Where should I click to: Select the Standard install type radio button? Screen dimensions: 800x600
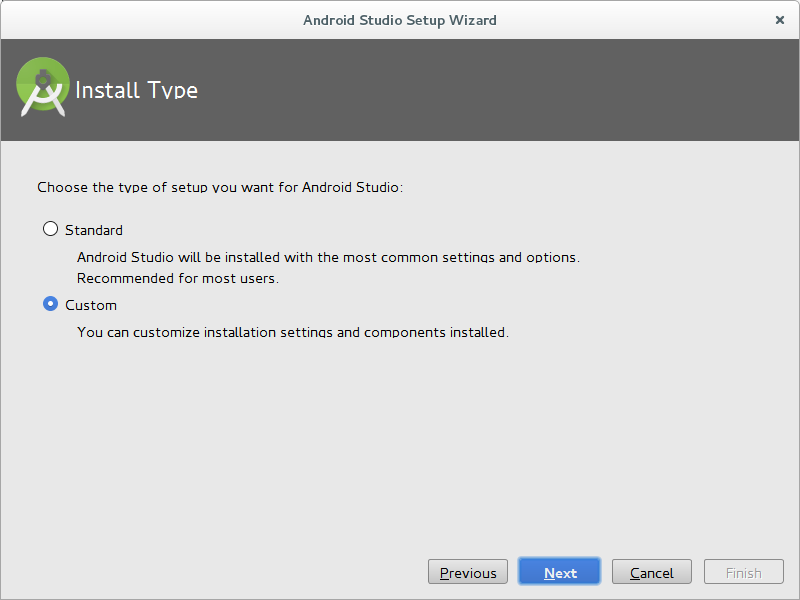[x=51, y=229]
